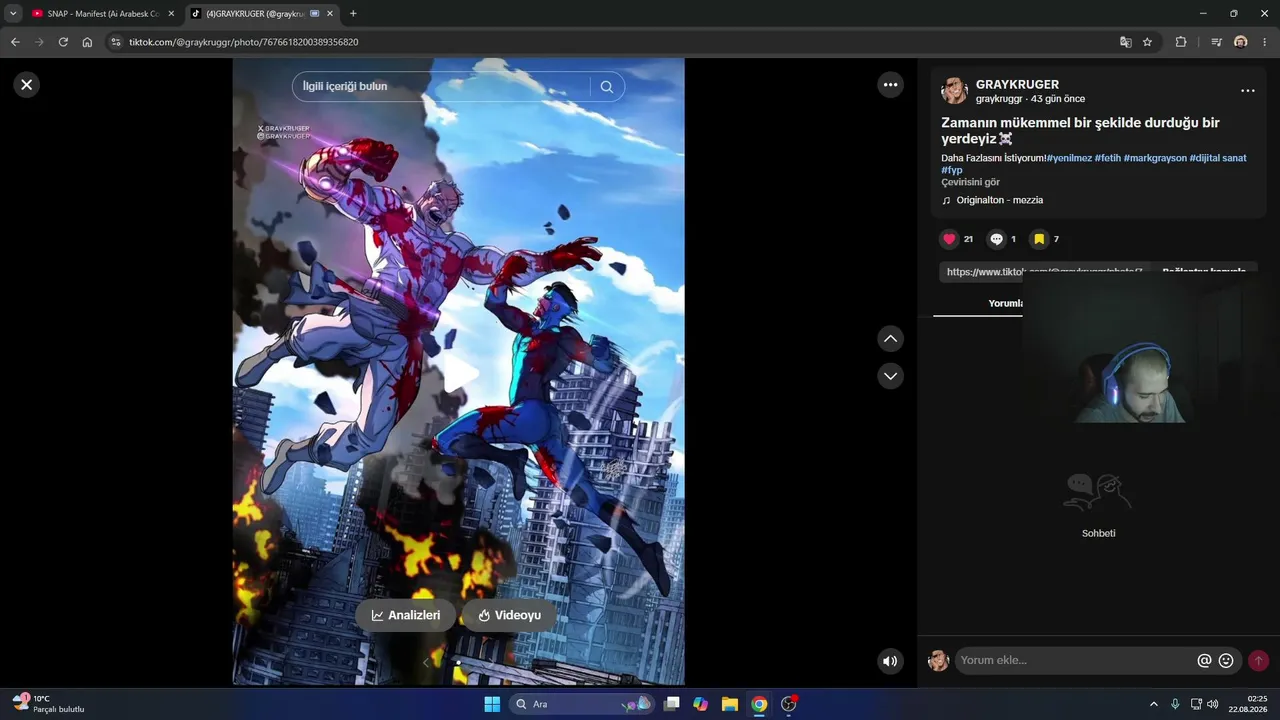Screen dimensions: 1280x720
Task: Open the GRAYKRUGER username link
Action: [x=1017, y=85]
